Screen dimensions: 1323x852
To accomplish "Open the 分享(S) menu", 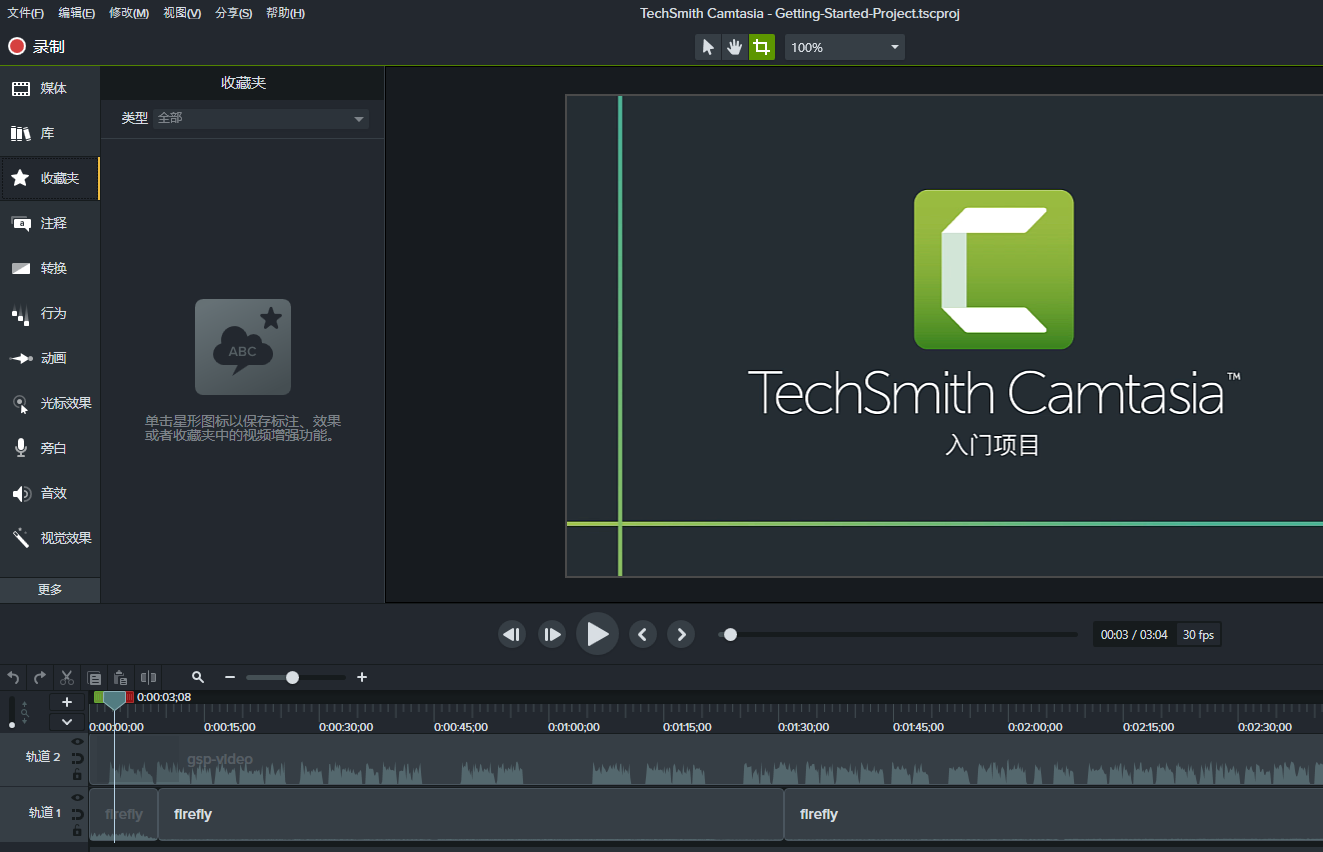I will 233,13.
